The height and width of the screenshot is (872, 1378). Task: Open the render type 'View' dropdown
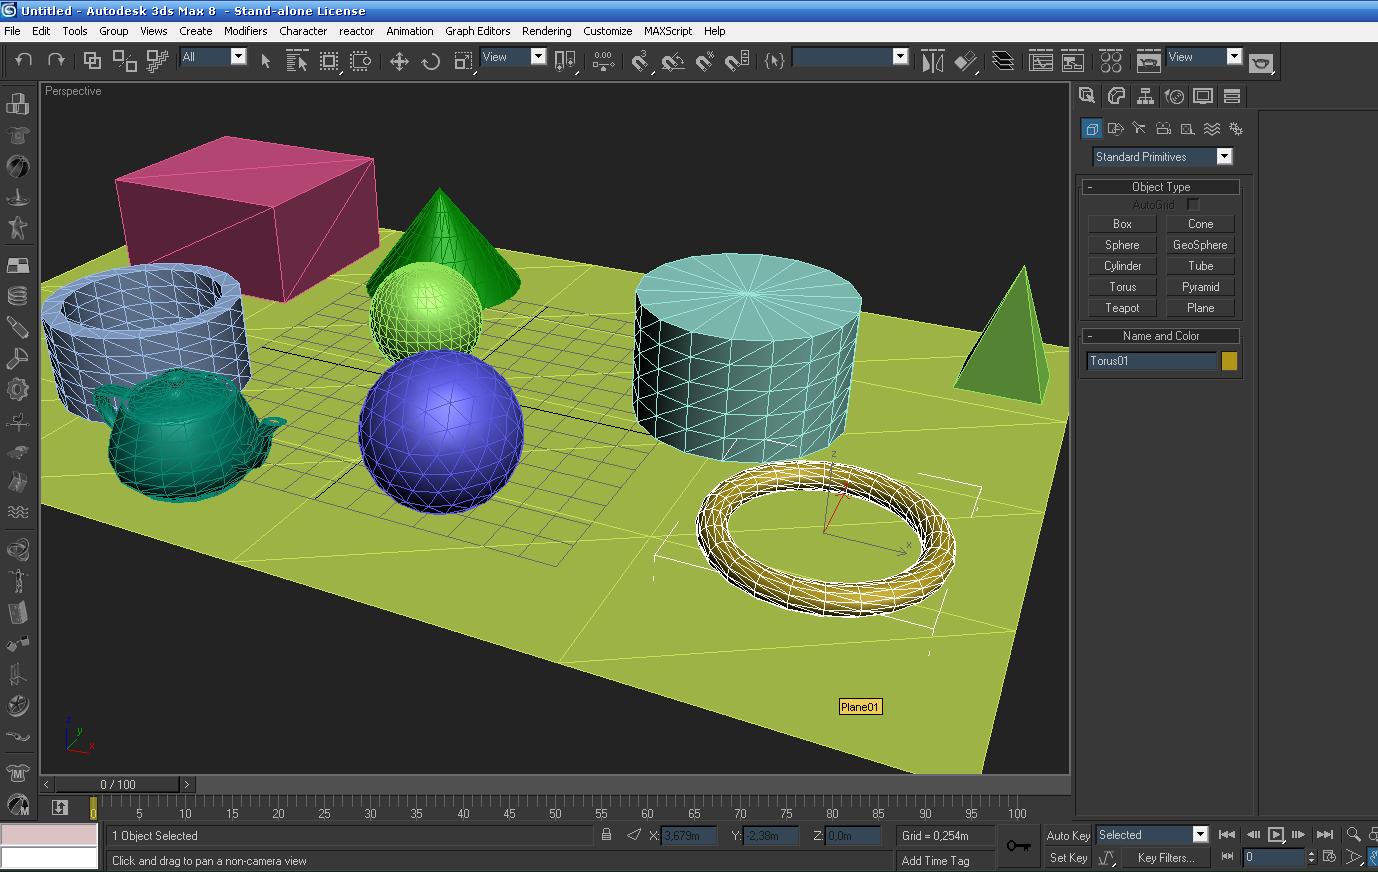click(x=1204, y=57)
